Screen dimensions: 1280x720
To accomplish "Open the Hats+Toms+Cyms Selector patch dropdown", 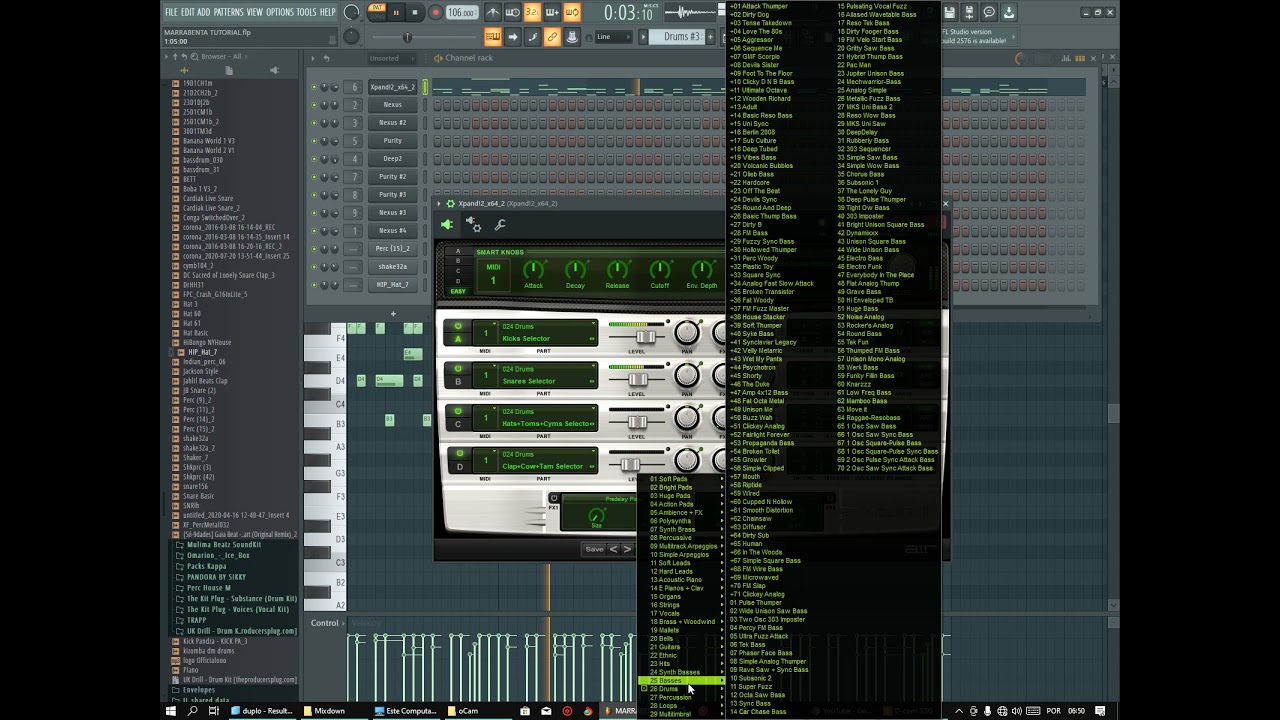I will point(546,423).
